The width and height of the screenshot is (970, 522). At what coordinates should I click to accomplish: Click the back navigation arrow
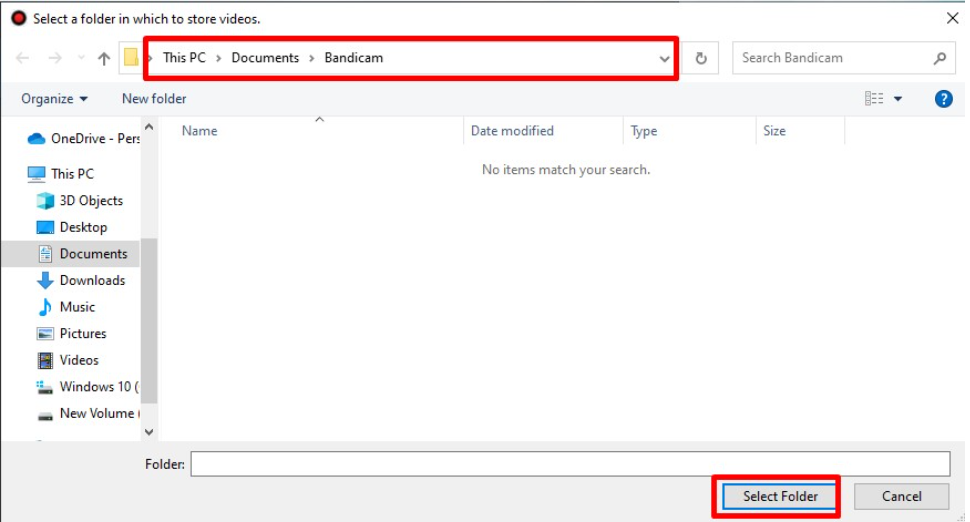23,58
